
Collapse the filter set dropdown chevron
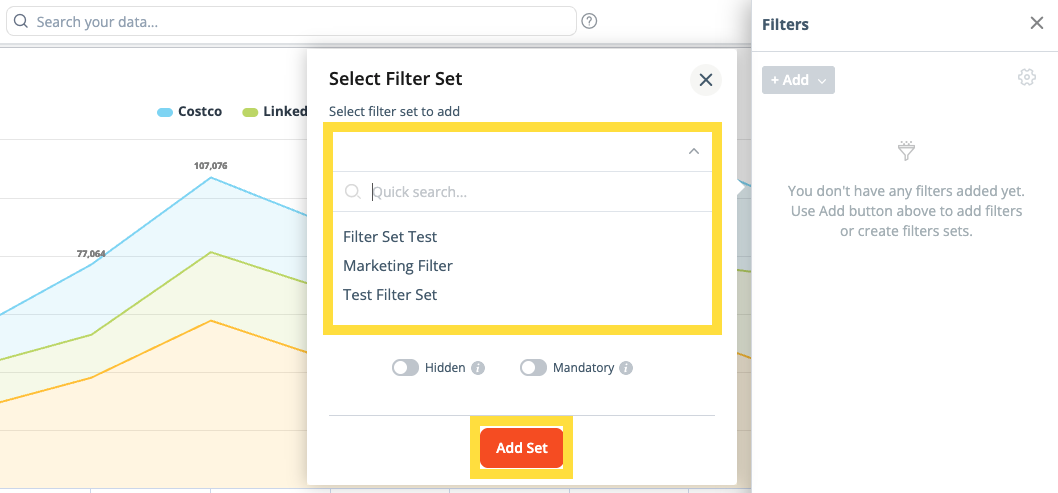(693, 151)
